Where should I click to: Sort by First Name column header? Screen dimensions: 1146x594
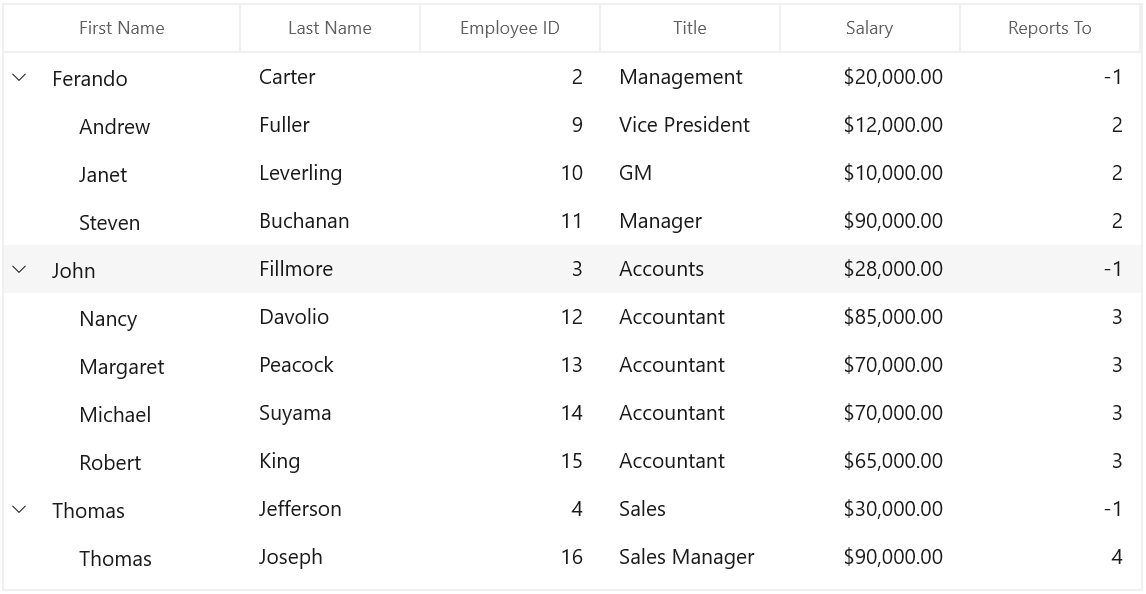(x=121, y=28)
